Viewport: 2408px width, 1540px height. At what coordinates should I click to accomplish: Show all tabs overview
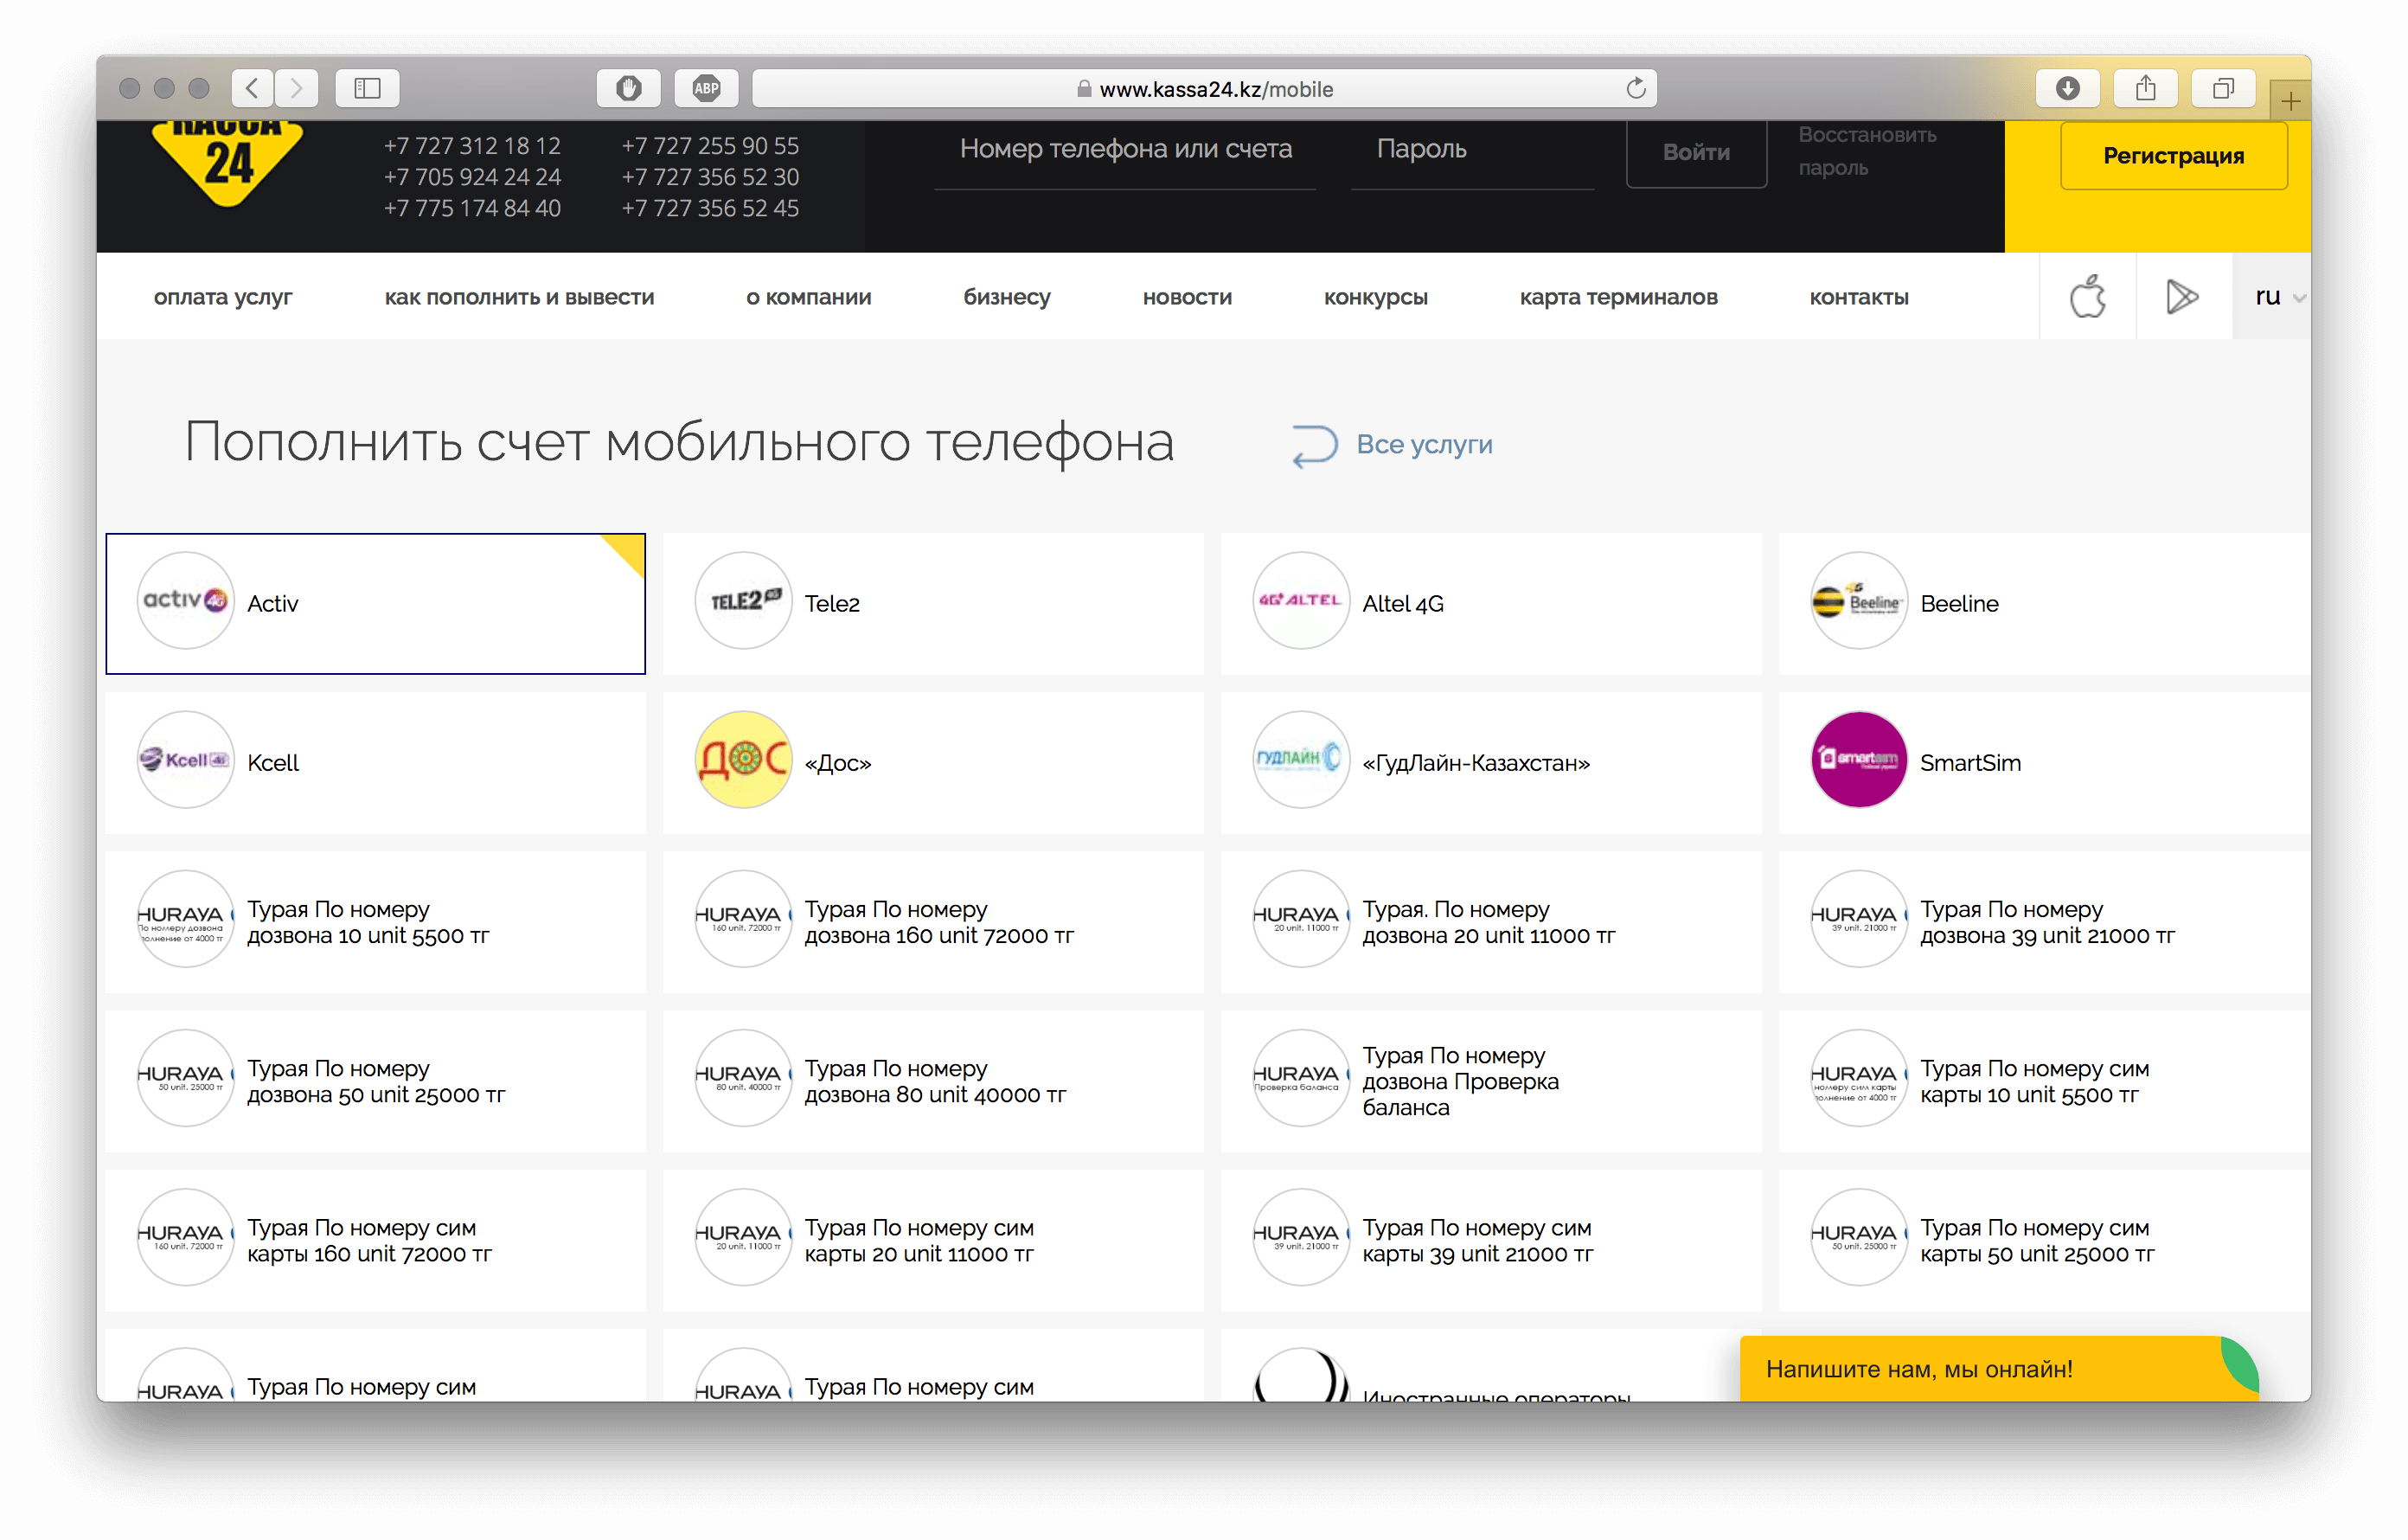point(2222,88)
